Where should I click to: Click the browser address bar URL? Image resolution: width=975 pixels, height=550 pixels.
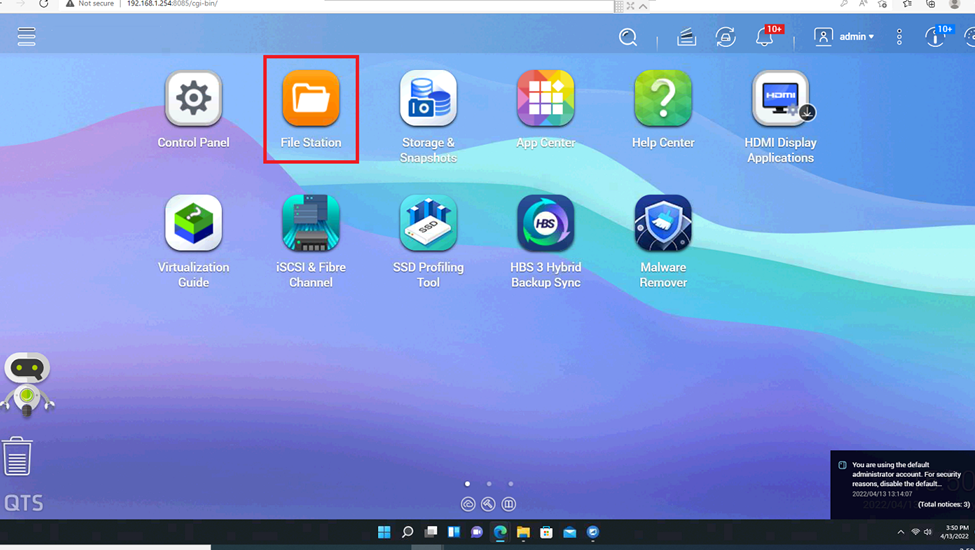point(172,4)
